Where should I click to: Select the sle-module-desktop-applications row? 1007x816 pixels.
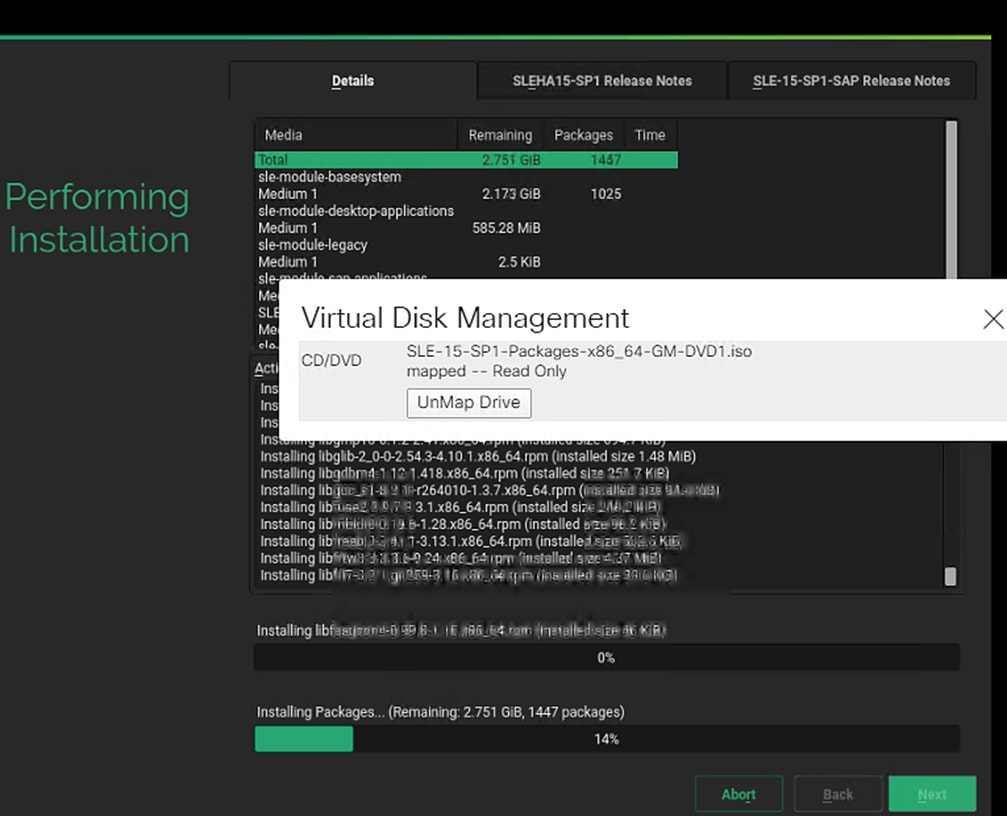point(466,211)
